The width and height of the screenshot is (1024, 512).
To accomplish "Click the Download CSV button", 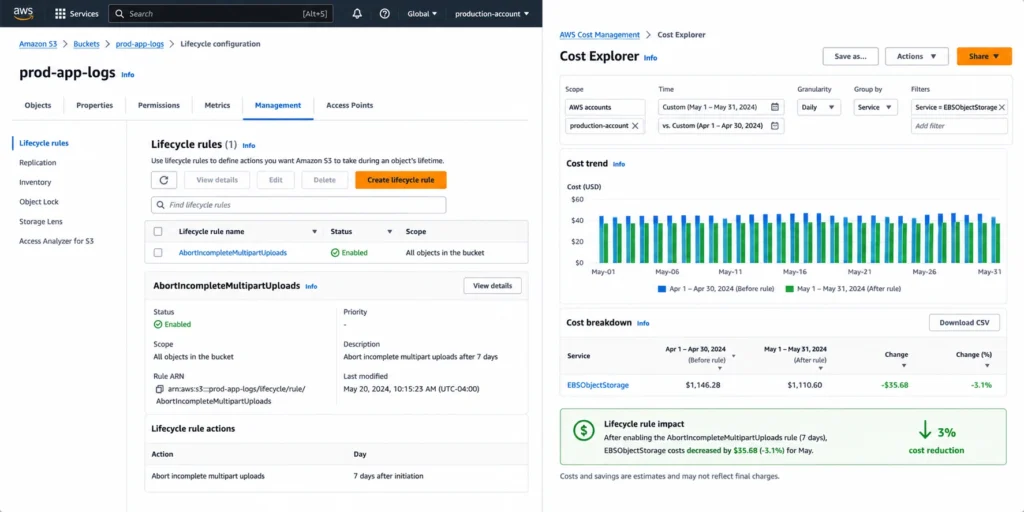I will click(965, 323).
